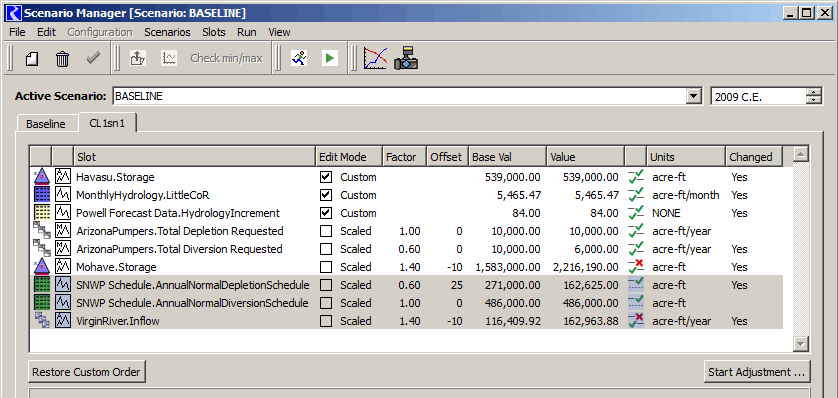Click status icon in AnnualNormalDiversionSchedule row
Screen dimensions: 838x398
pyautogui.click(x=636, y=303)
